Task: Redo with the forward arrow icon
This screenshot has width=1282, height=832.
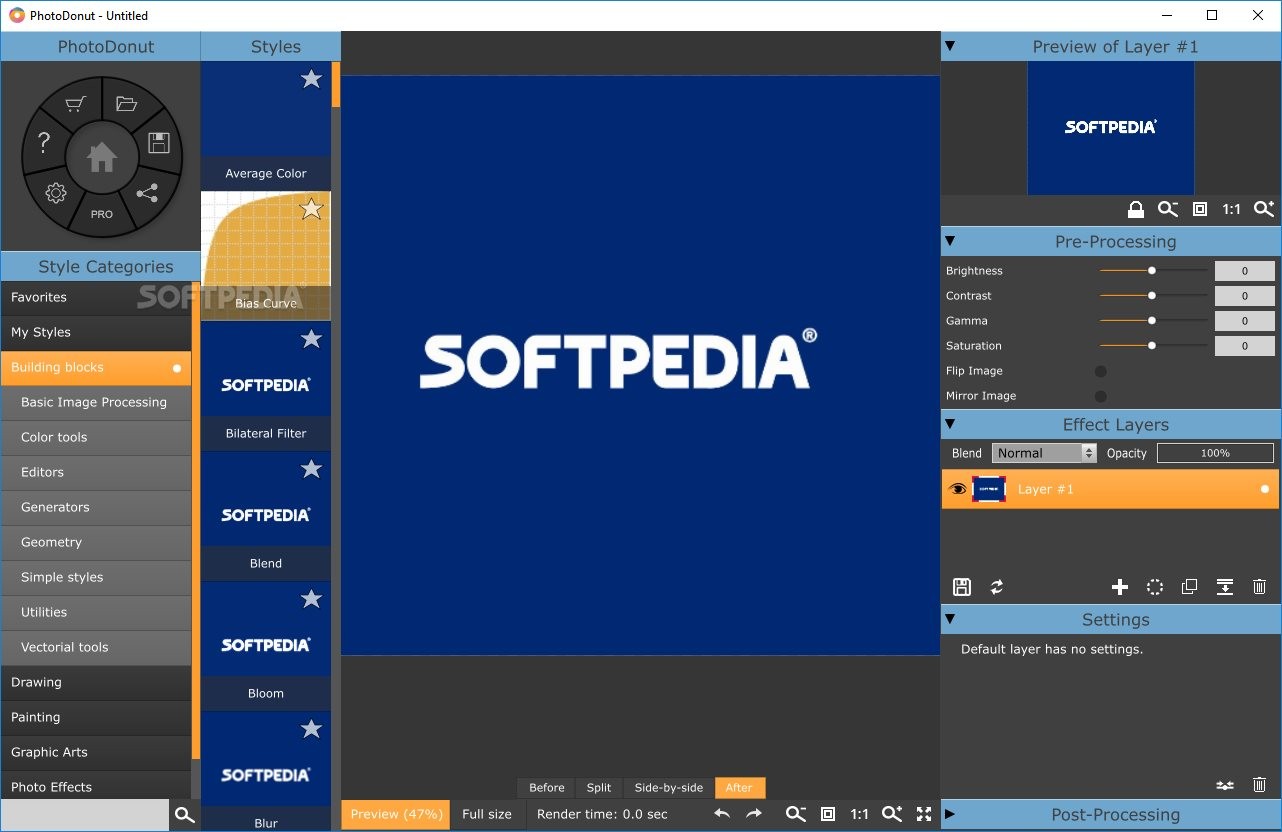Action: (x=754, y=814)
